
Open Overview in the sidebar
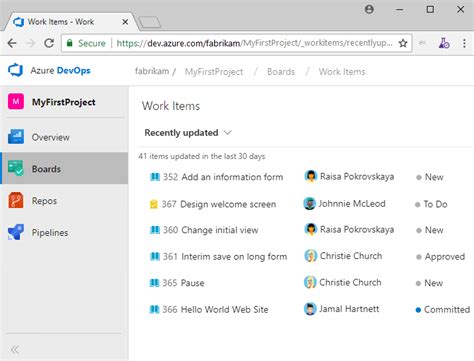[65, 137]
